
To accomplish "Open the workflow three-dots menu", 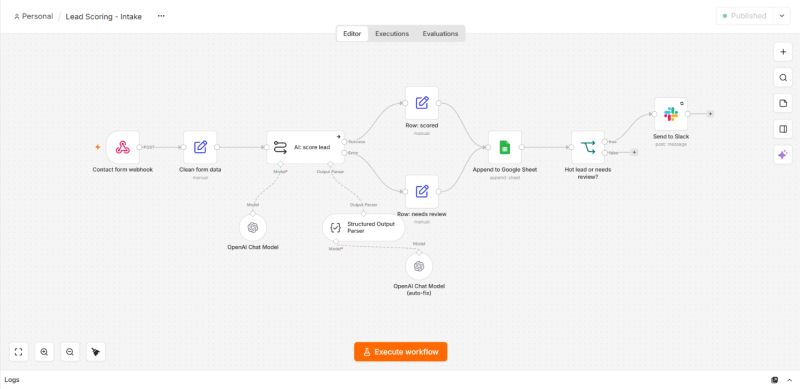I will pyautogui.click(x=161, y=16).
